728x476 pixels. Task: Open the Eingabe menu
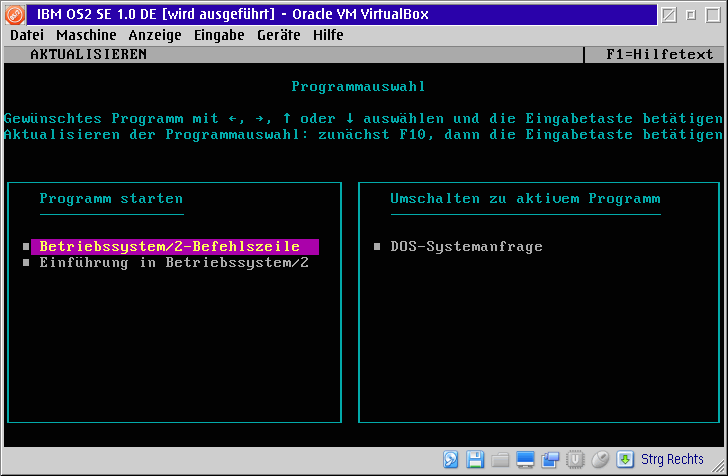coord(219,35)
